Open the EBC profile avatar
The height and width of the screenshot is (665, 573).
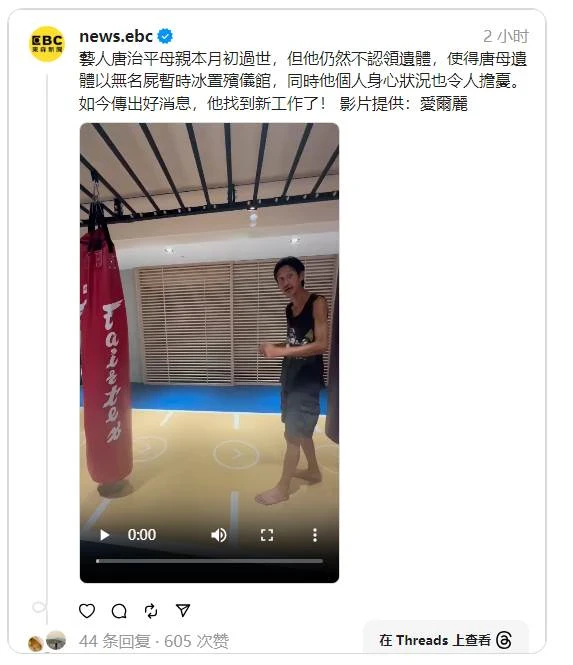47,44
